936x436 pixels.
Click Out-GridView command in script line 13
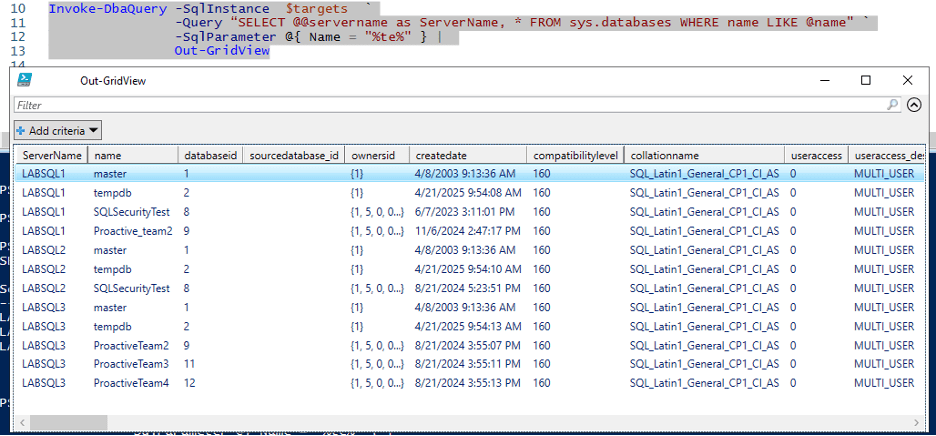(x=222, y=51)
